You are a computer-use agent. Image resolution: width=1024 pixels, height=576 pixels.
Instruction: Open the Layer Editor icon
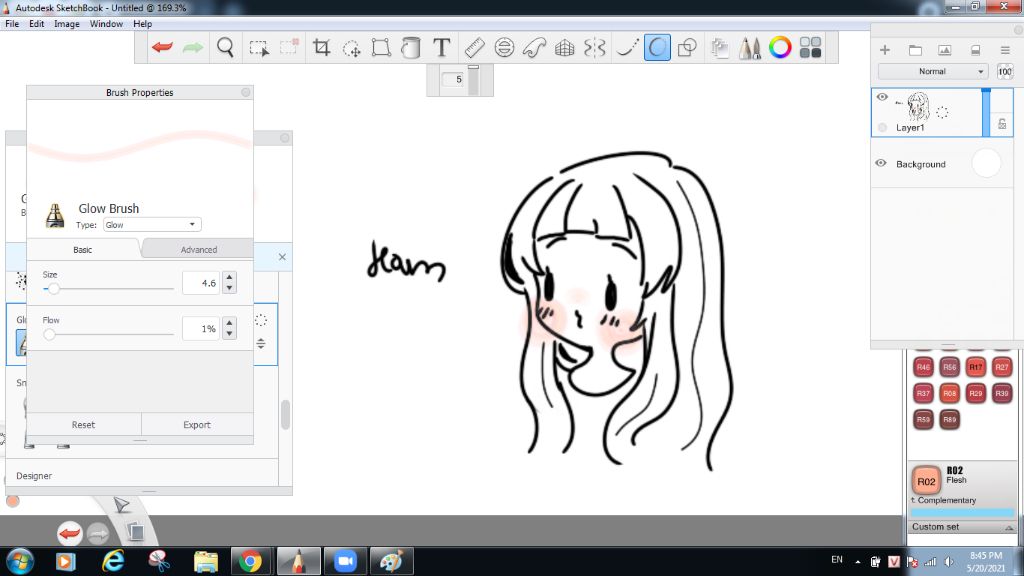coord(720,48)
